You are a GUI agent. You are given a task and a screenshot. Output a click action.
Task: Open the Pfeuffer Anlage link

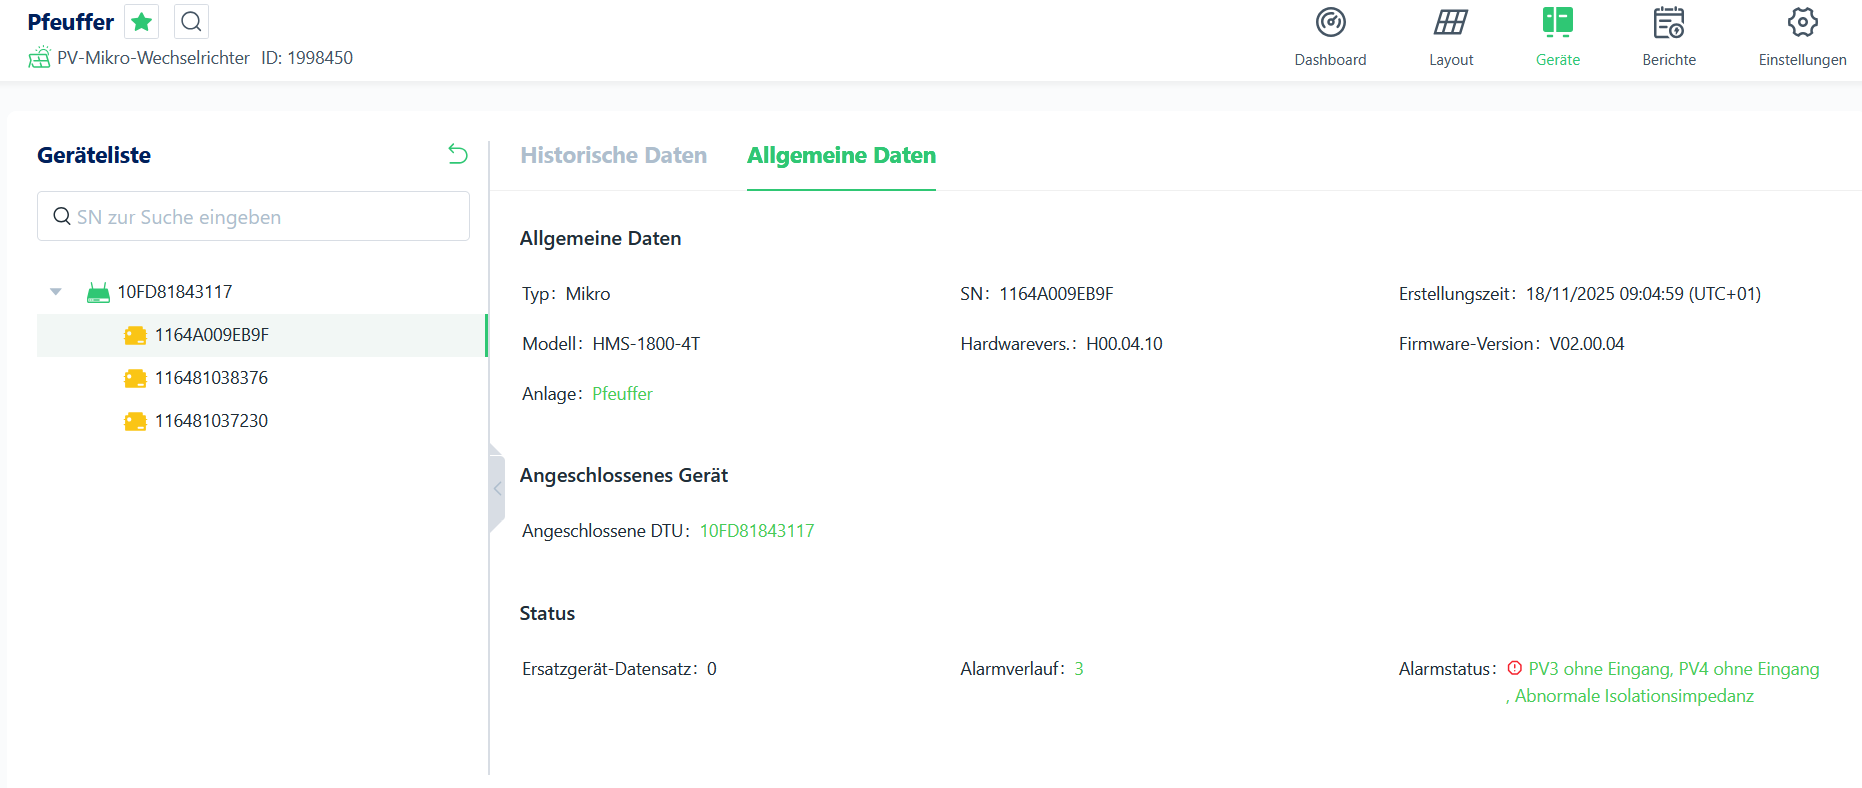(622, 394)
